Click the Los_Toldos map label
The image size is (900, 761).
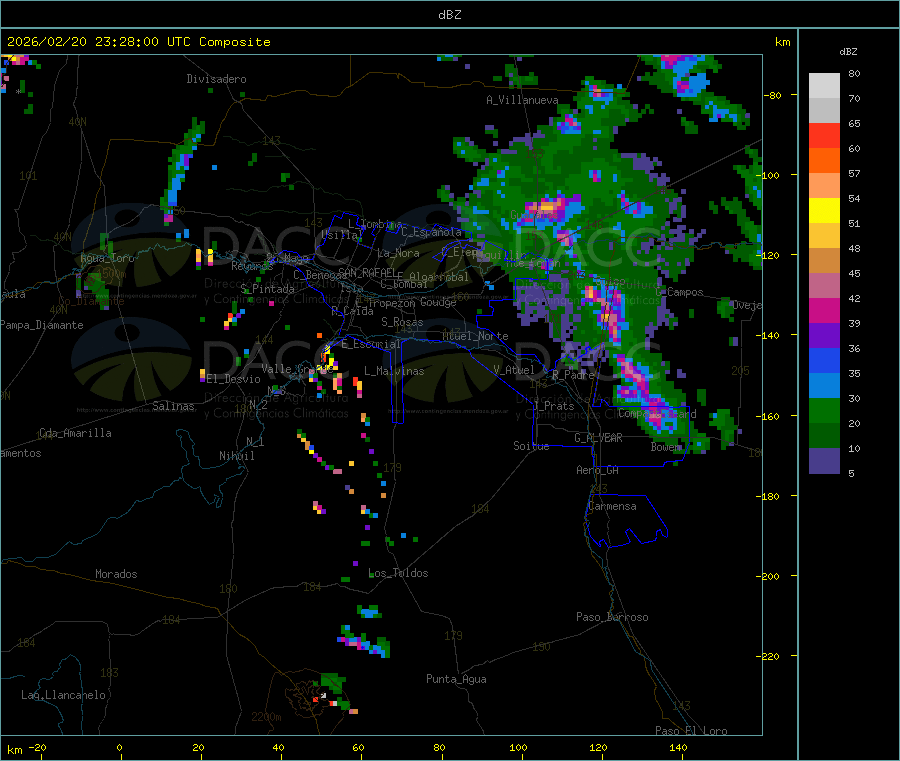coord(398,573)
